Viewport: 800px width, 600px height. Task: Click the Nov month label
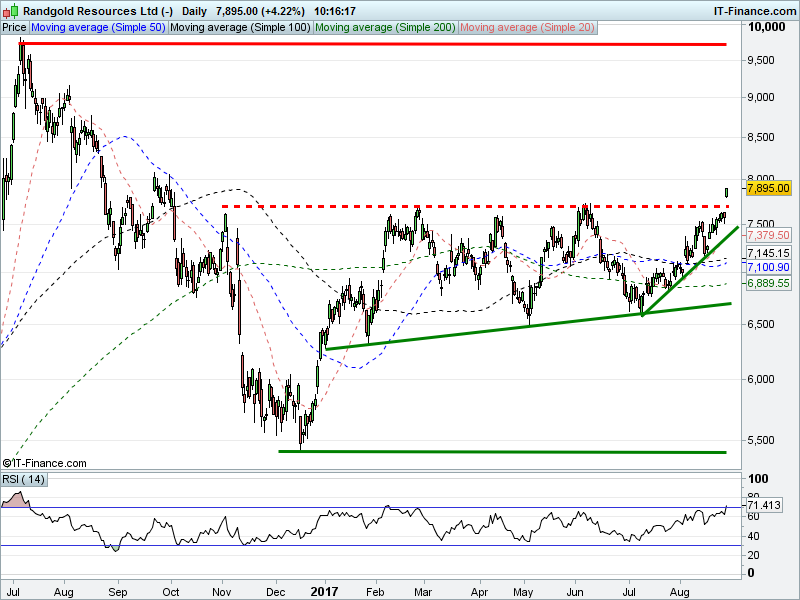click(222, 592)
